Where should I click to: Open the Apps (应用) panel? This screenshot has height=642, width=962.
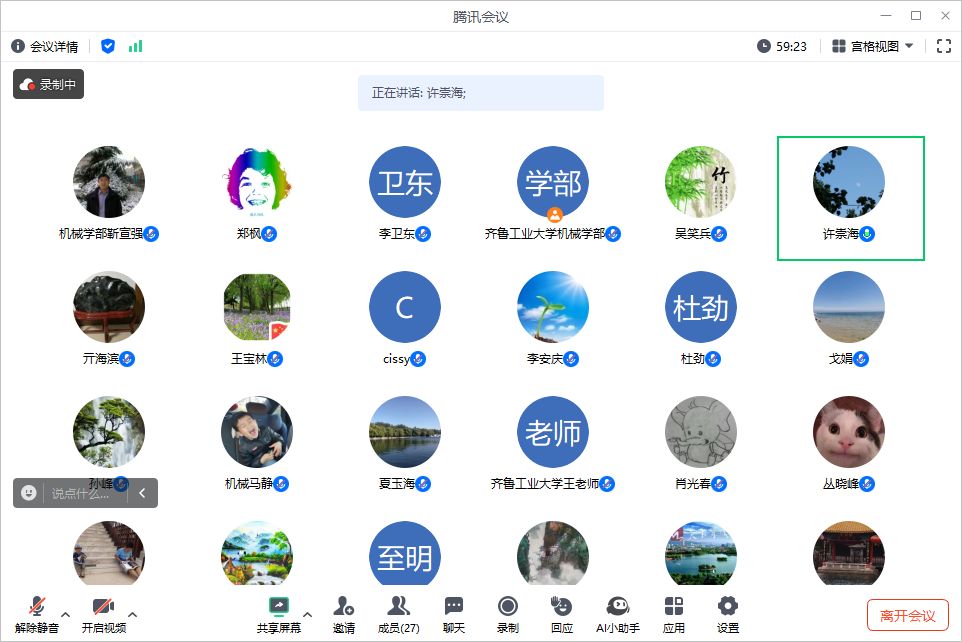tap(674, 606)
